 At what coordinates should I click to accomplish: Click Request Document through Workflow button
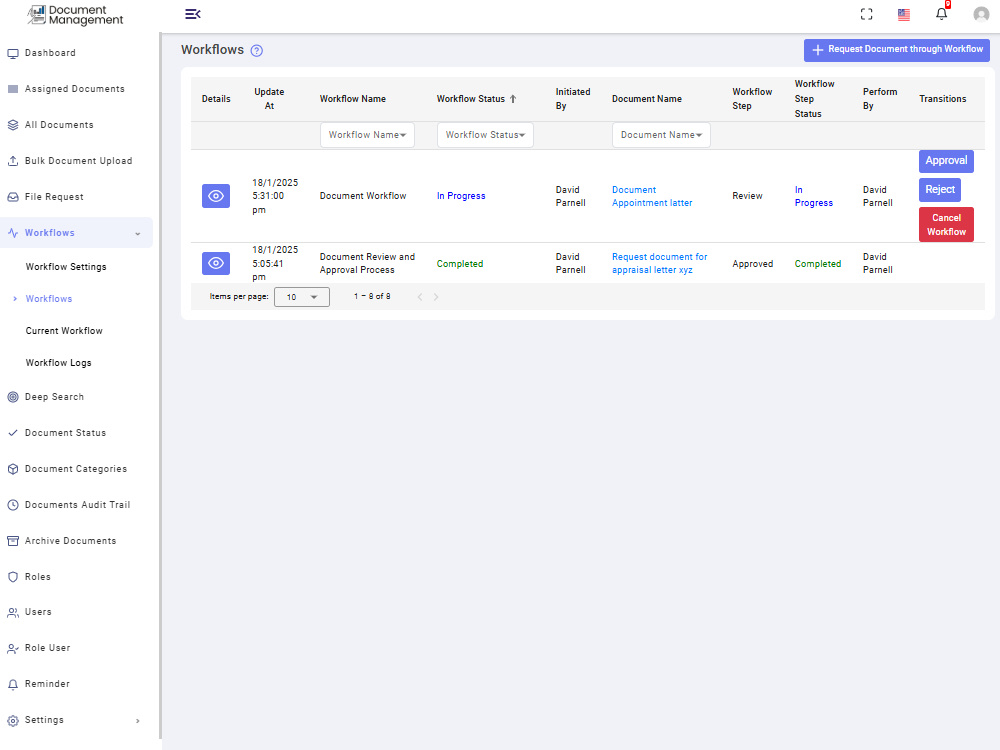[897, 50]
